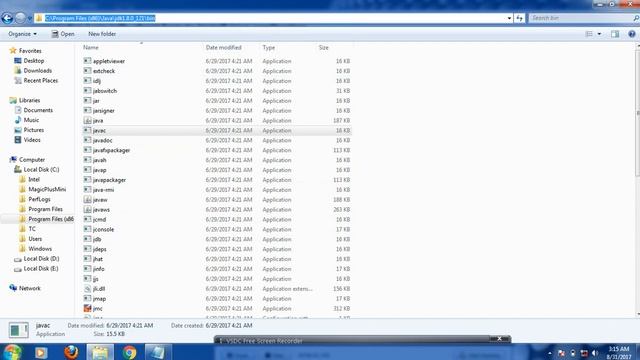Sort by the Name column header
640x360 pixels.
tap(91, 47)
